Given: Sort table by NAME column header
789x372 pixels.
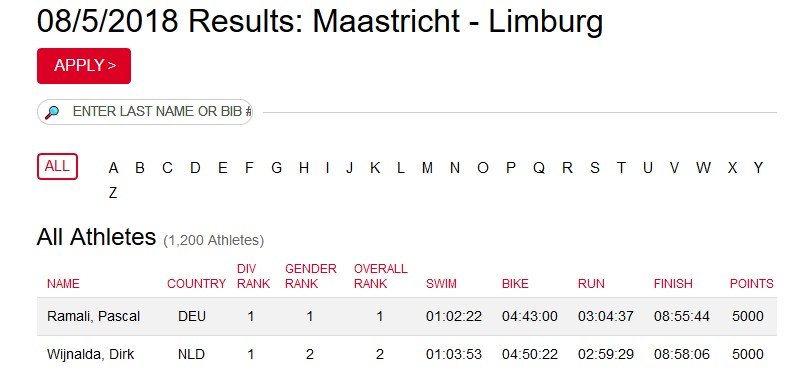Looking at the screenshot, I should [x=63, y=284].
